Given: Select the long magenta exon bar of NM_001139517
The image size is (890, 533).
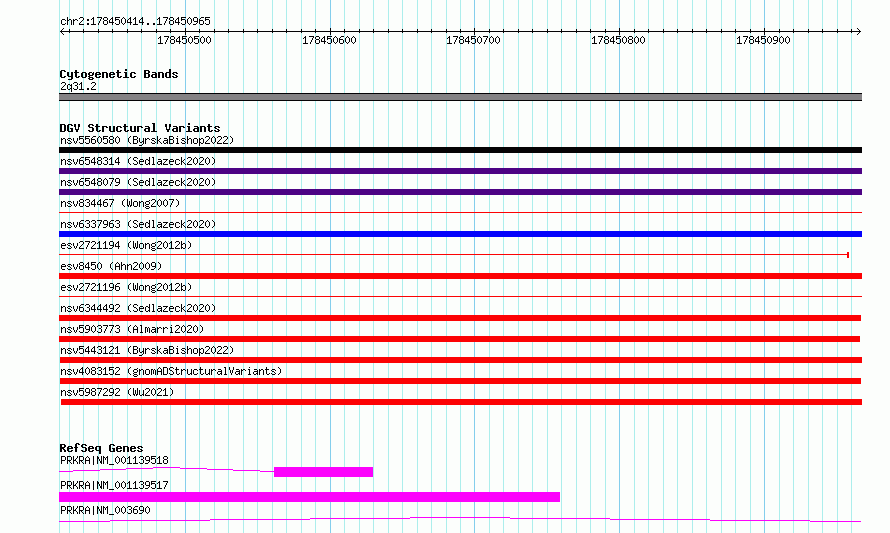Looking at the screenshot, I should [x=309, y=497].
